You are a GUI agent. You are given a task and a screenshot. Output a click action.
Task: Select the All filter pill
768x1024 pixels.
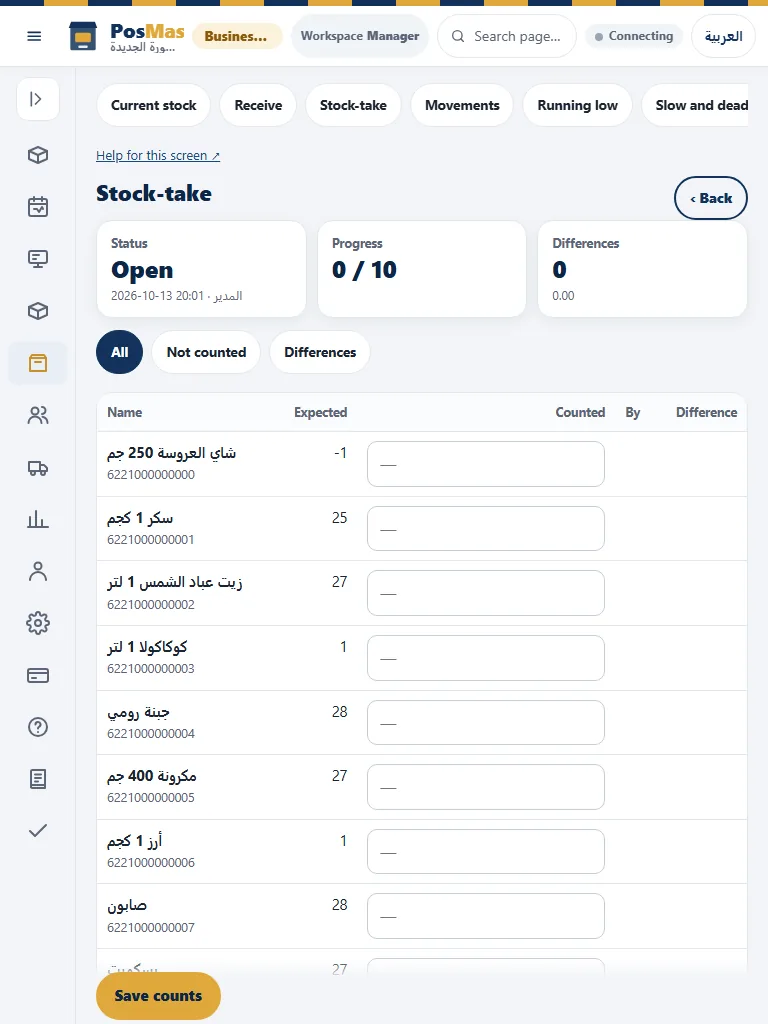pyautogui.click(x=120, y=352)
